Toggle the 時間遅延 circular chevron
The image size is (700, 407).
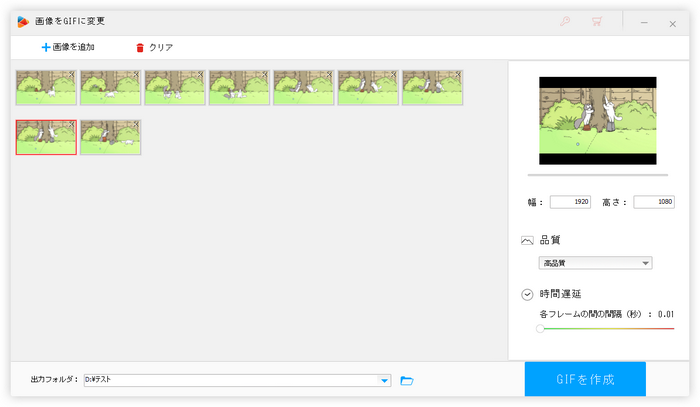(x=527, y=294)
